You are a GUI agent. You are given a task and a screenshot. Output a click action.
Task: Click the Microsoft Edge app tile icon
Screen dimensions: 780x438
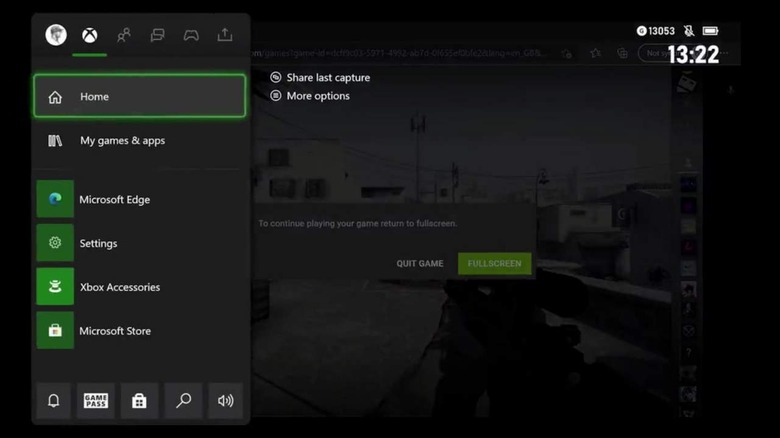tap(55, 199)
